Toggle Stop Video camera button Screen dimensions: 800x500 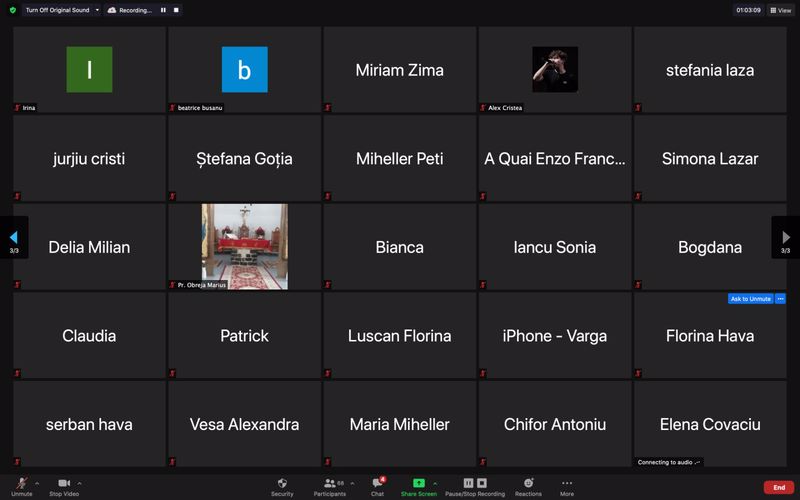(64, 483)
